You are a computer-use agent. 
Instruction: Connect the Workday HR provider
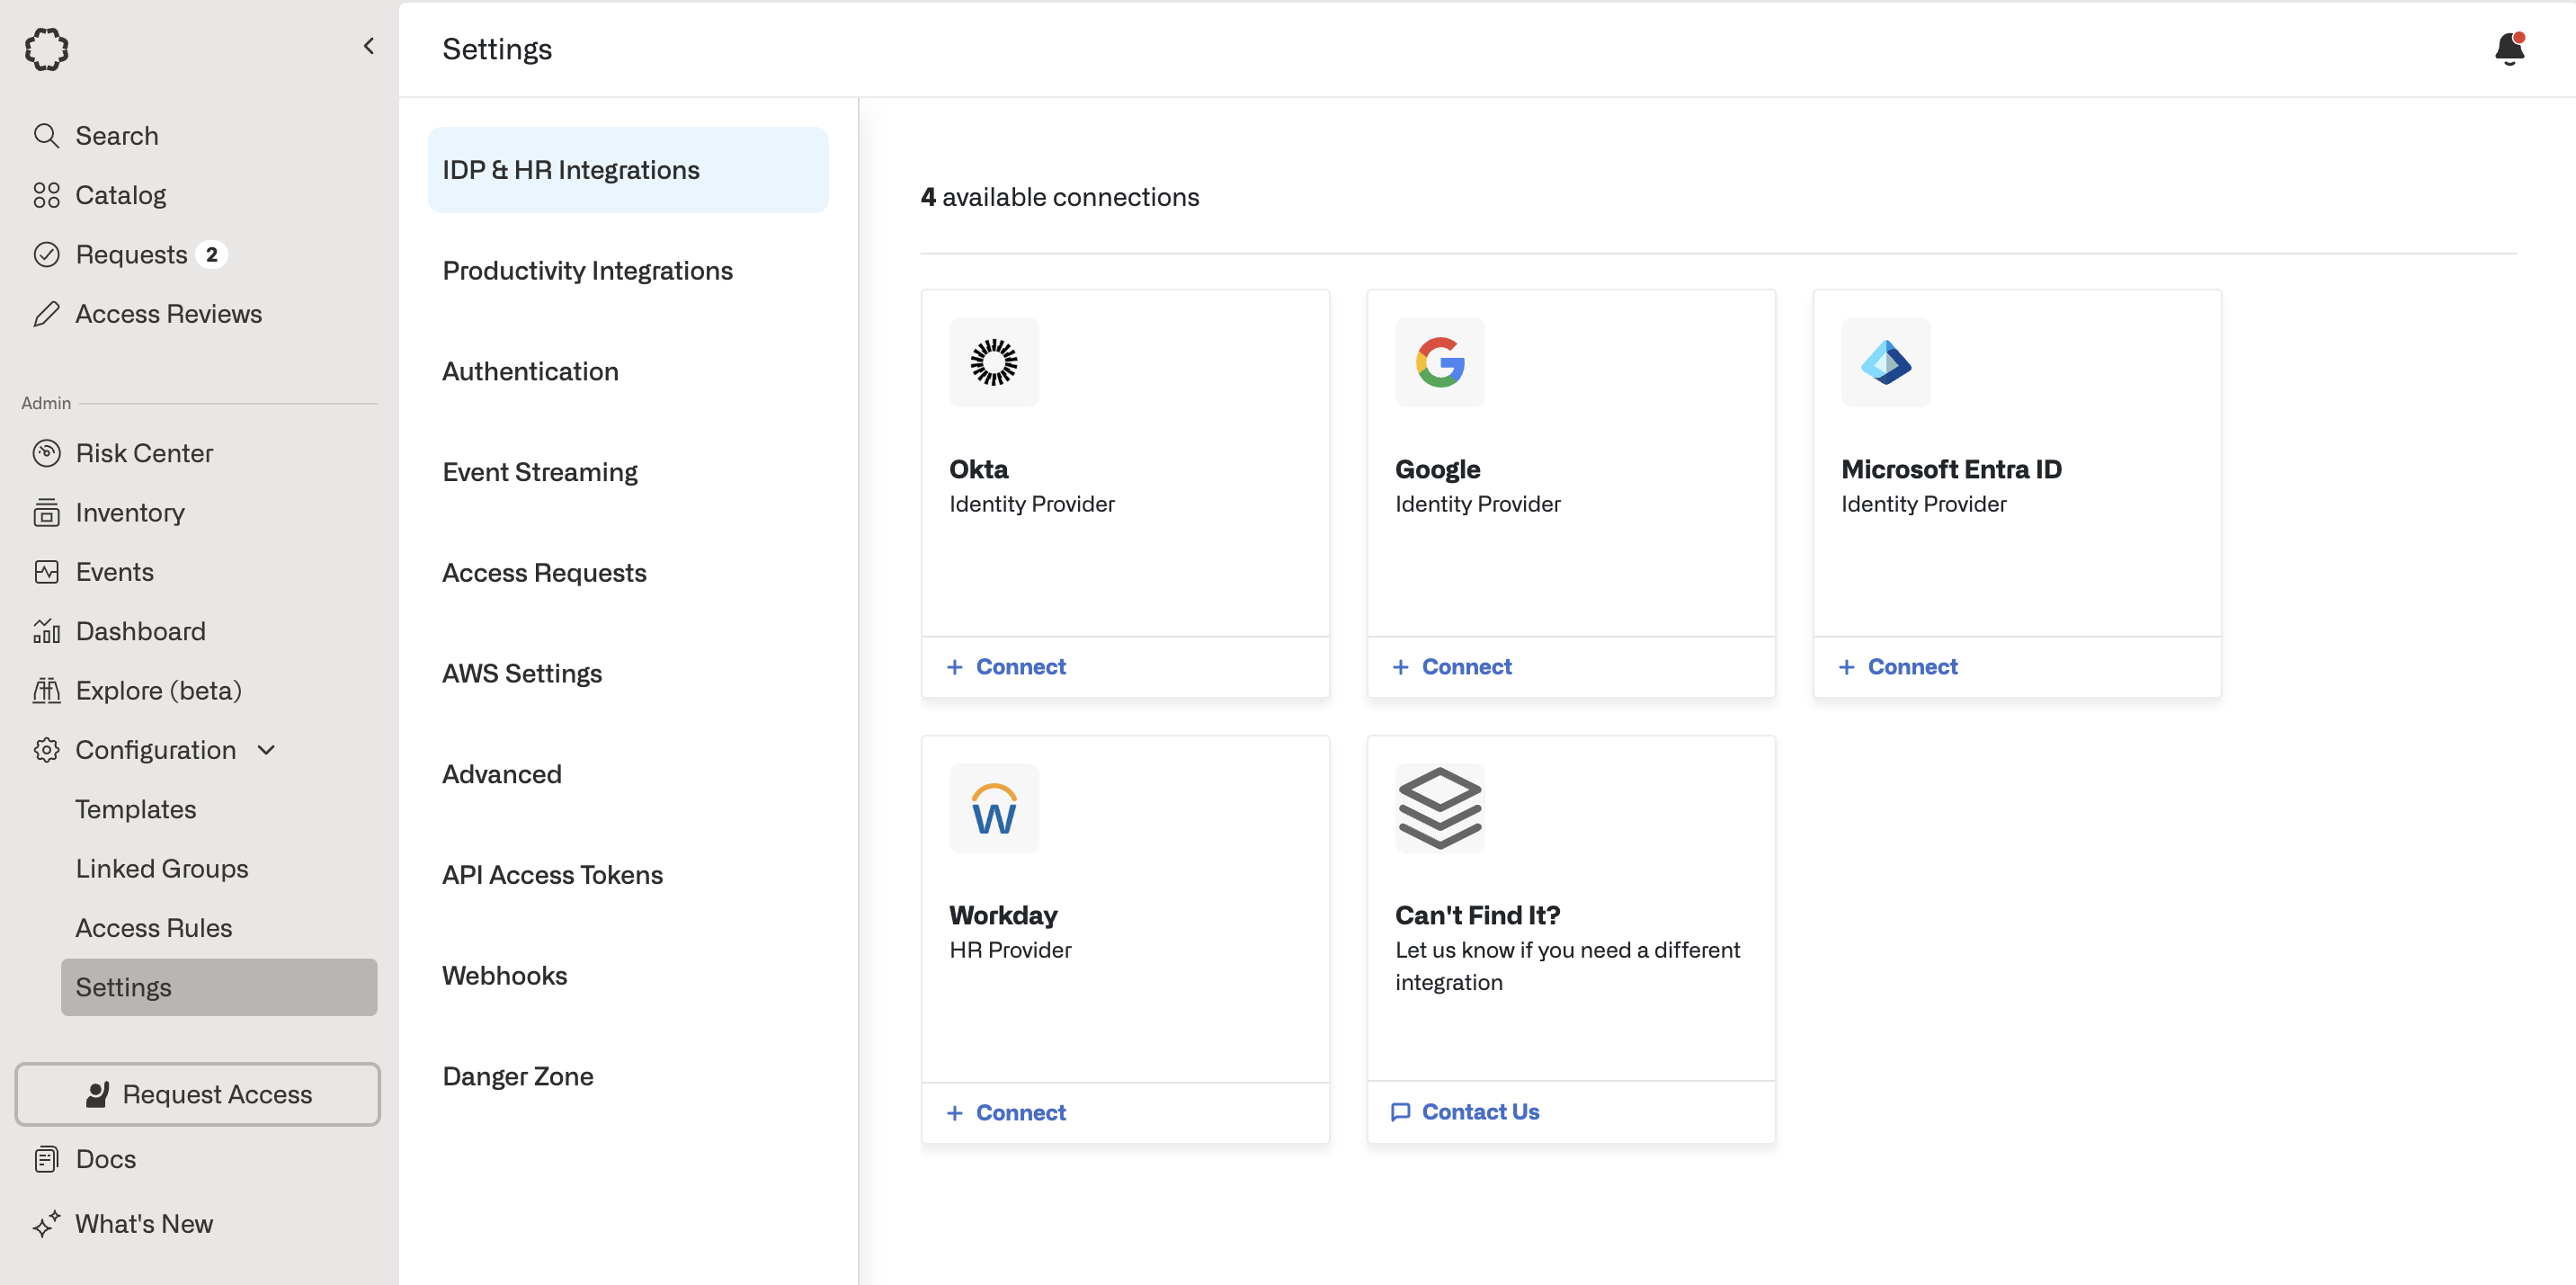pyautogui.click(x=1007, y=1112)
